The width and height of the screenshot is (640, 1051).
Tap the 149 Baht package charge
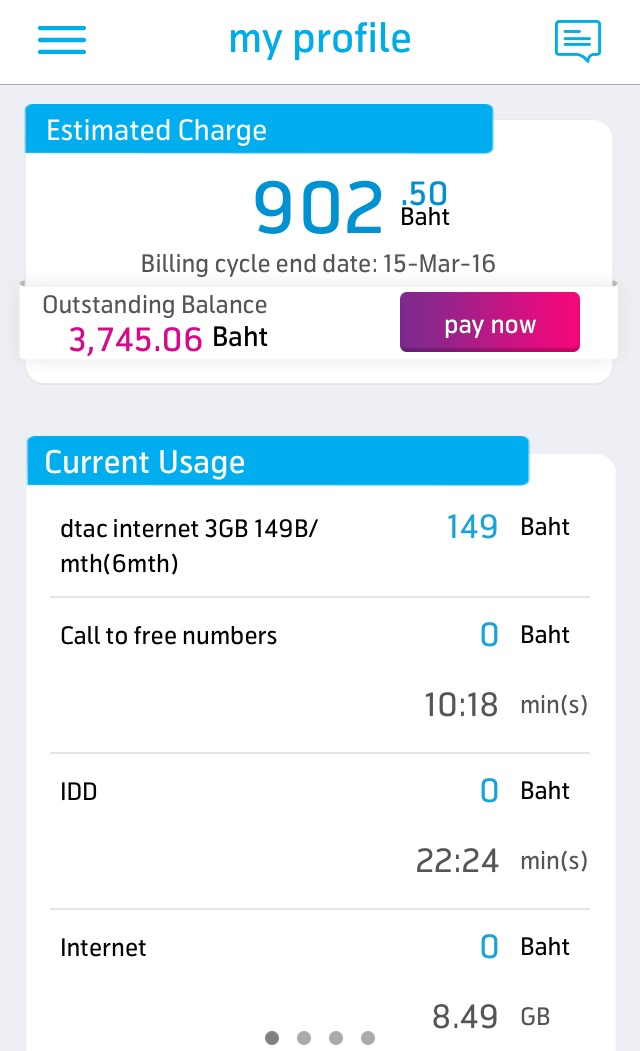click(x=508, y=527)
